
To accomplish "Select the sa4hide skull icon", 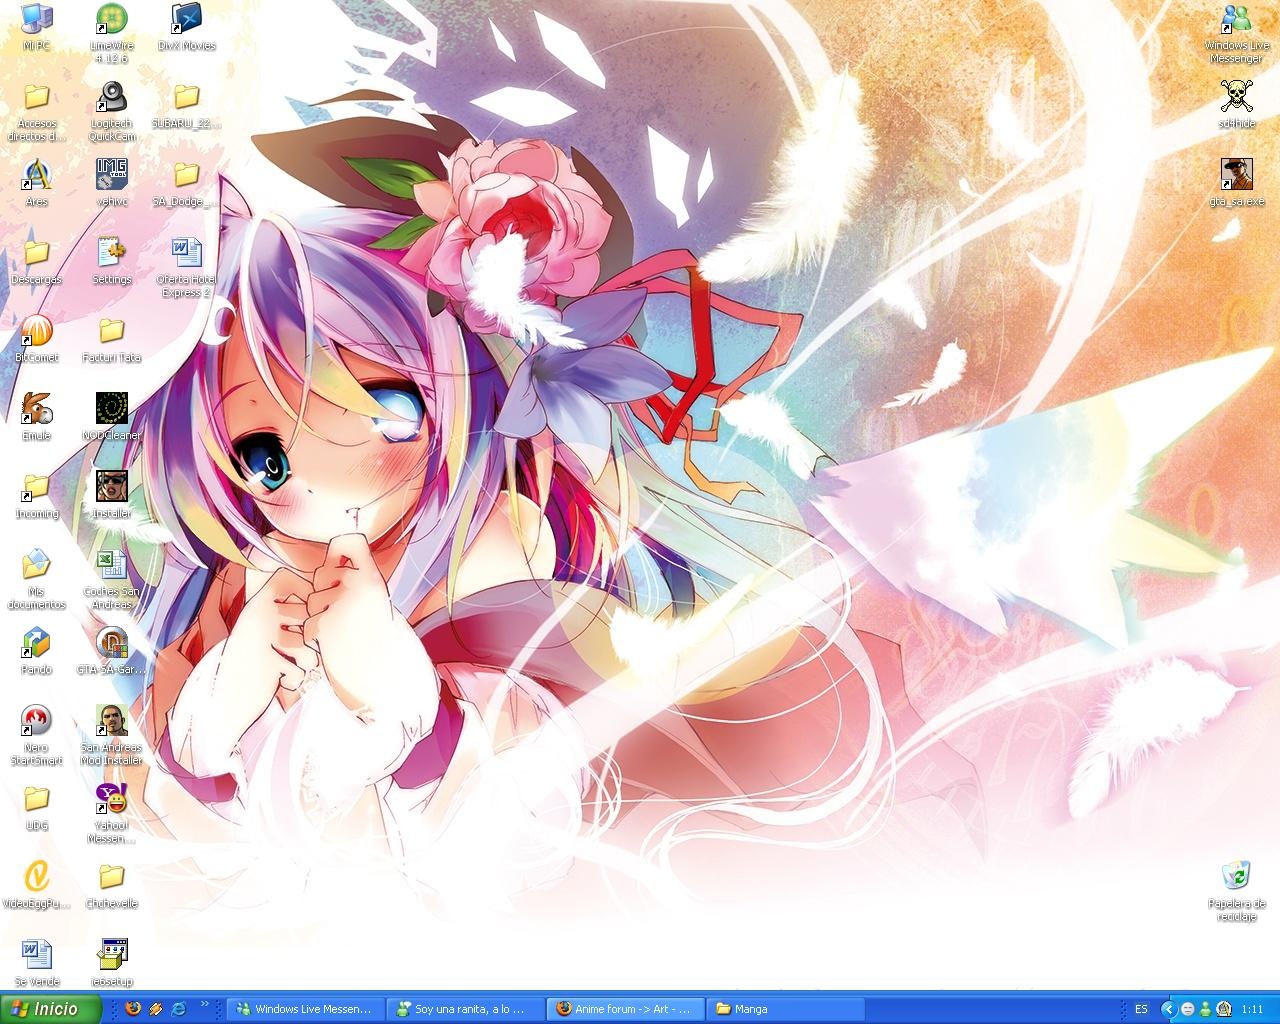I will click(x=1237, y=106).
